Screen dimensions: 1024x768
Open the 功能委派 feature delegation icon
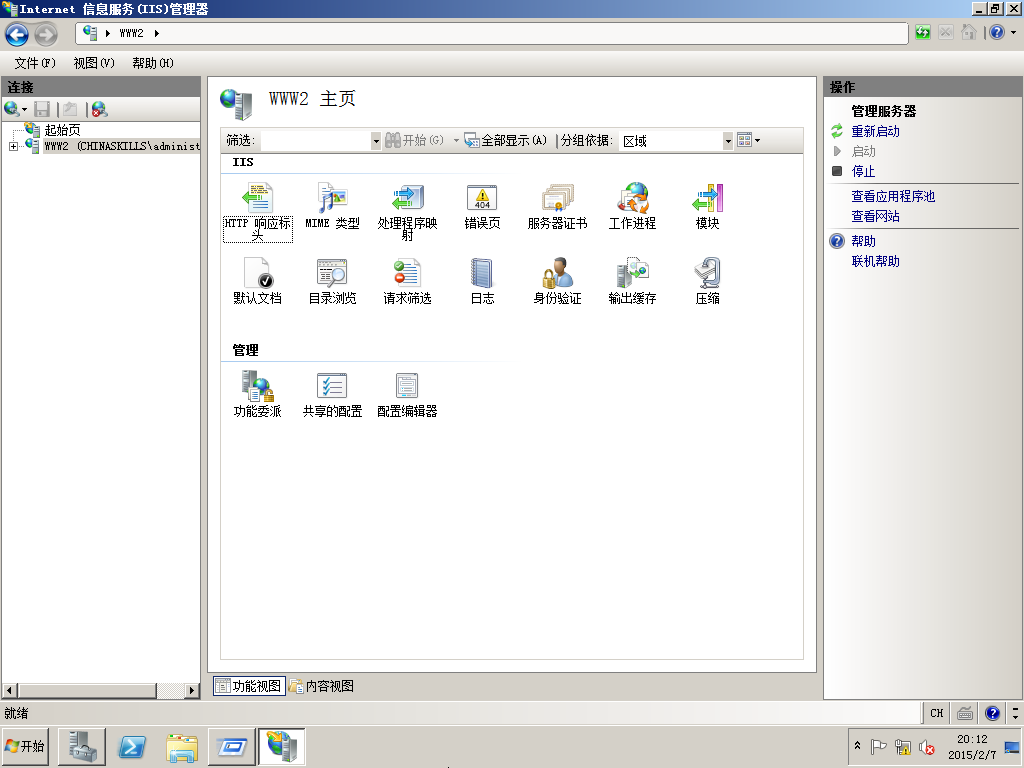[257, 394]
